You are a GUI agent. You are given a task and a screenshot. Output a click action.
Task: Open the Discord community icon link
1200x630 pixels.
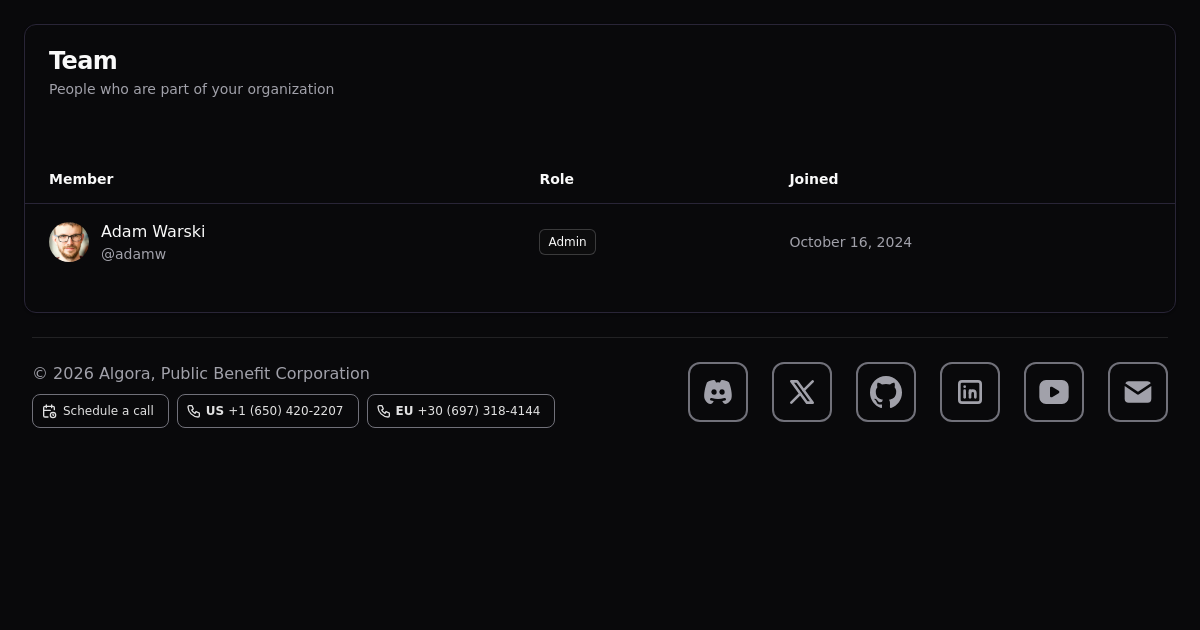(x=717, y=392)
